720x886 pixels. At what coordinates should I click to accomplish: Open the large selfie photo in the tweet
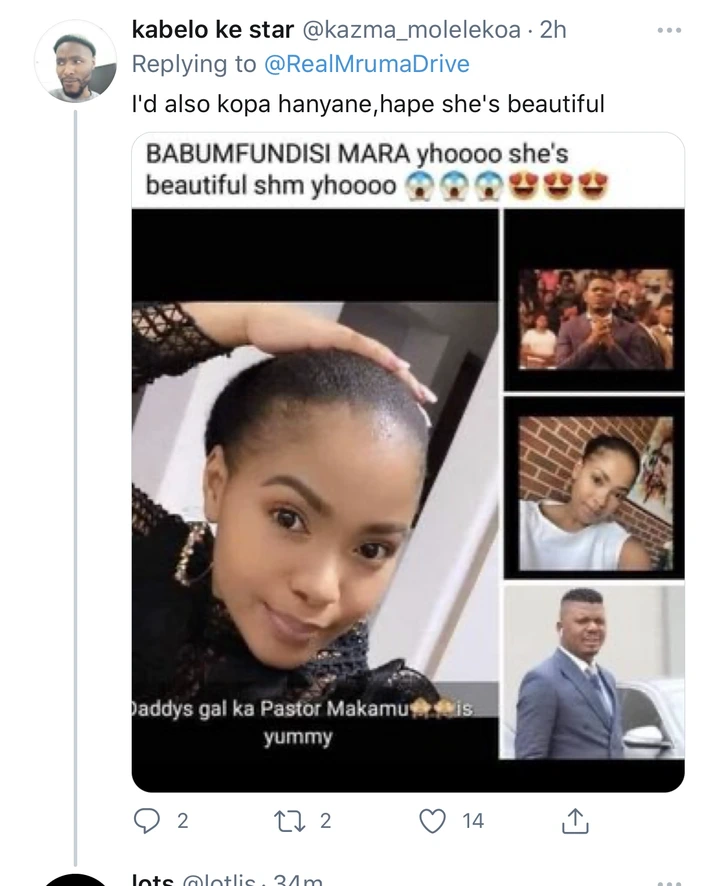pos(314,500)
